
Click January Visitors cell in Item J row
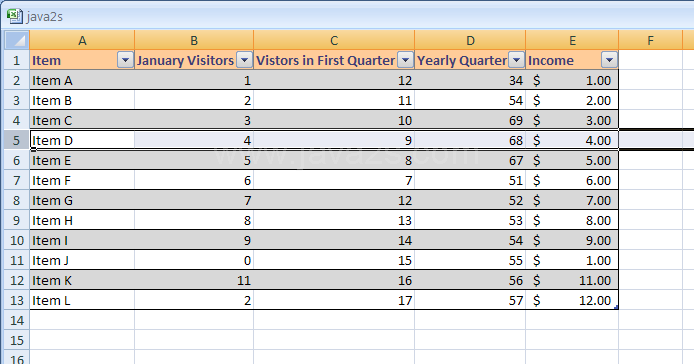click(x=194, y=260)
